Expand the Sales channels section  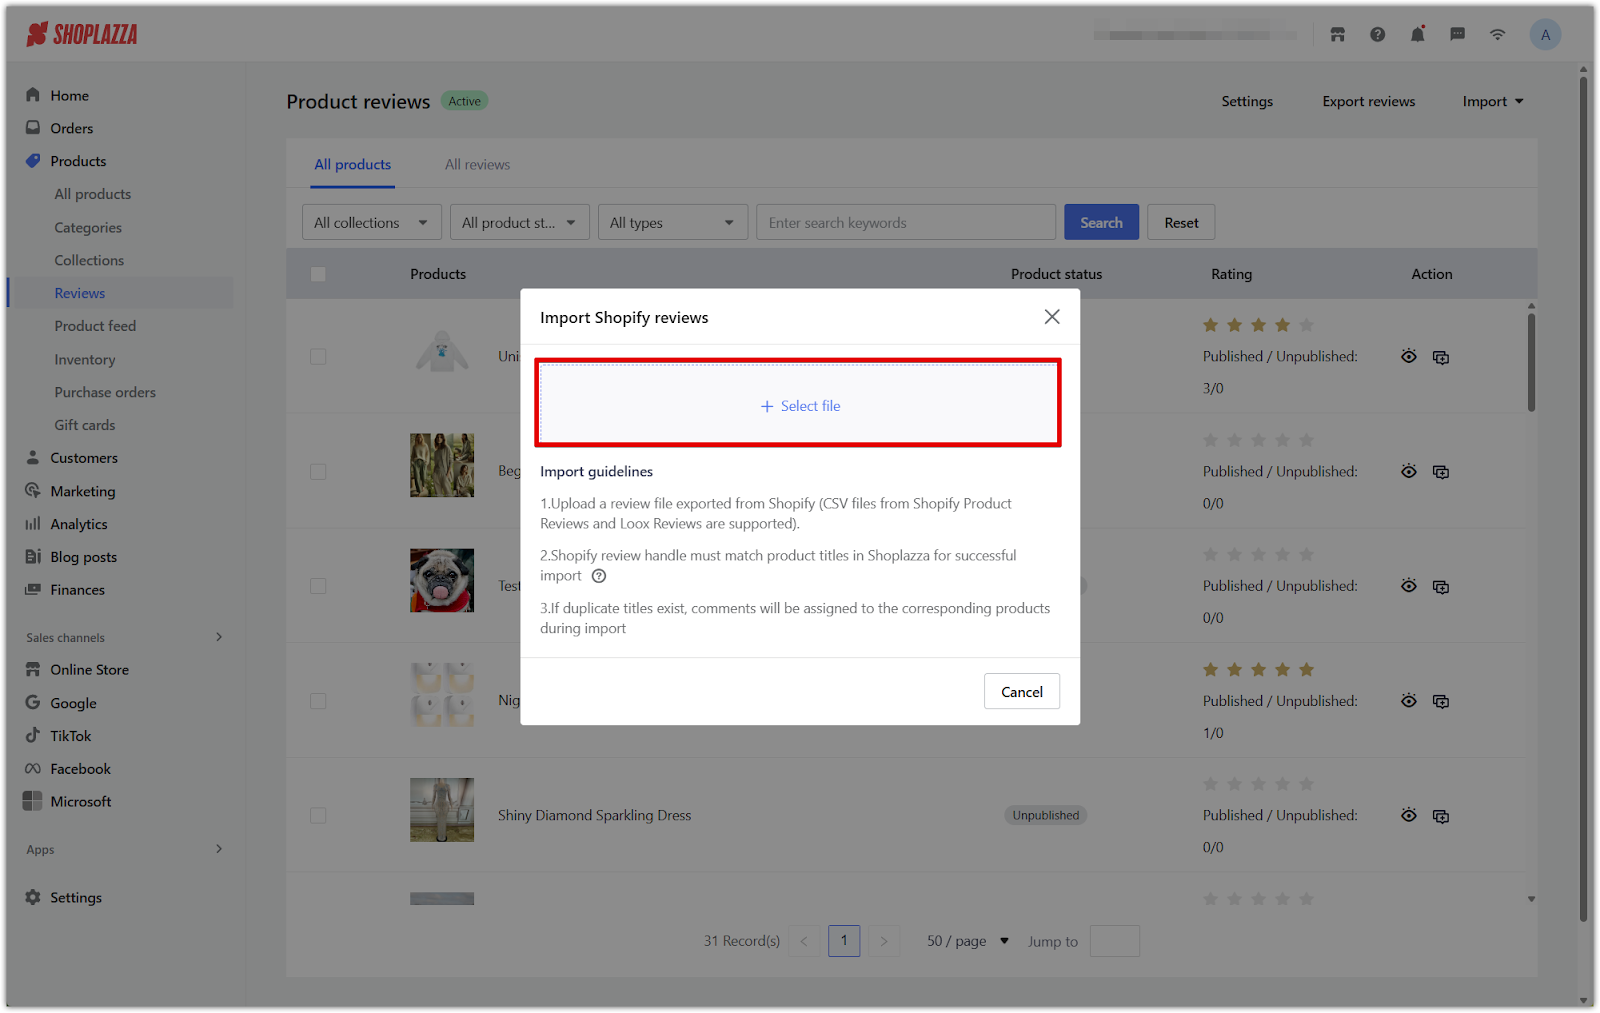tap(219, 637)
